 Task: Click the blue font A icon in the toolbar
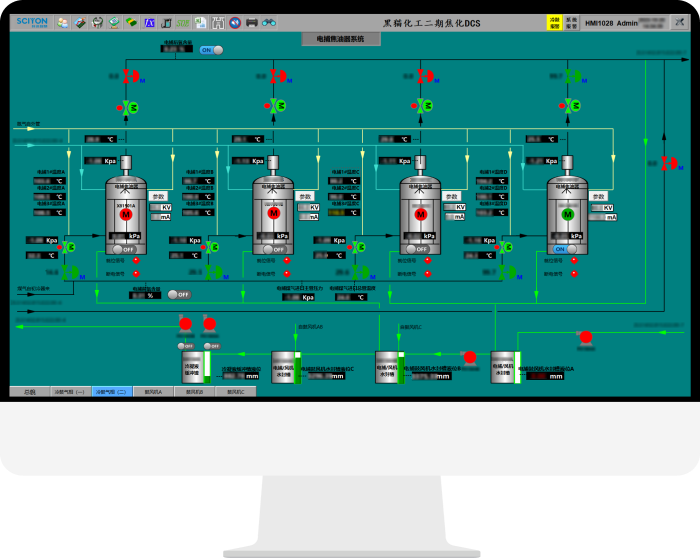(149, 22)
